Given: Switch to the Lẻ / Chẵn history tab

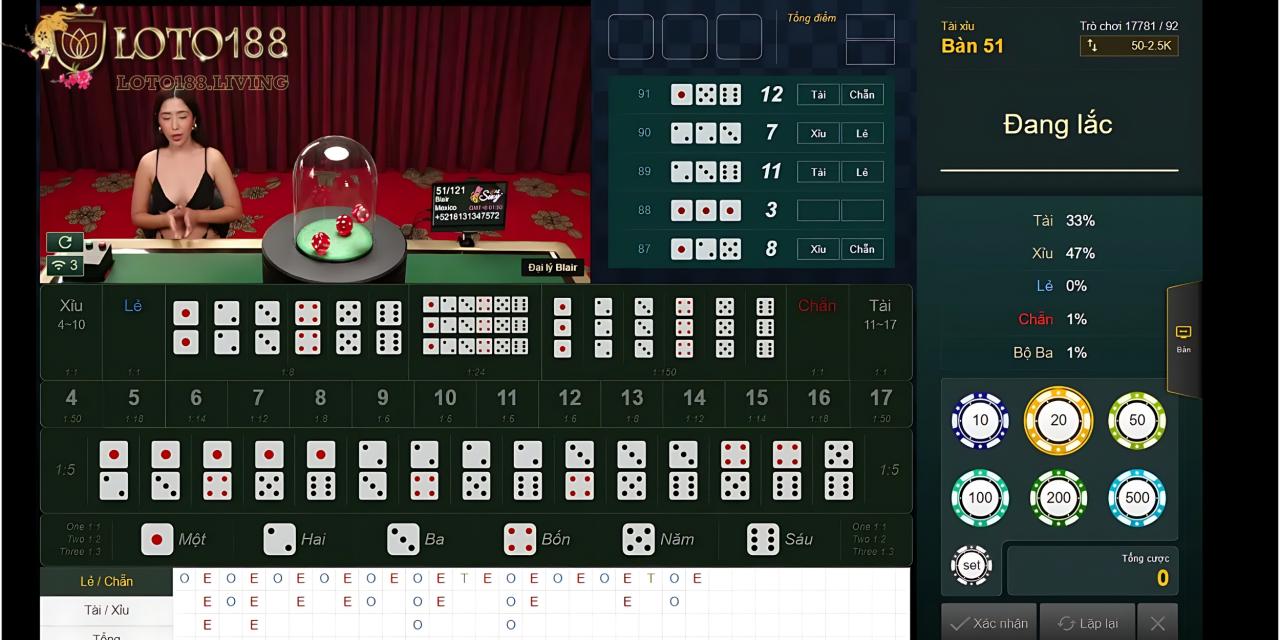Looking at the screenshot, I should pyautogui.click(x=106, y=581).
